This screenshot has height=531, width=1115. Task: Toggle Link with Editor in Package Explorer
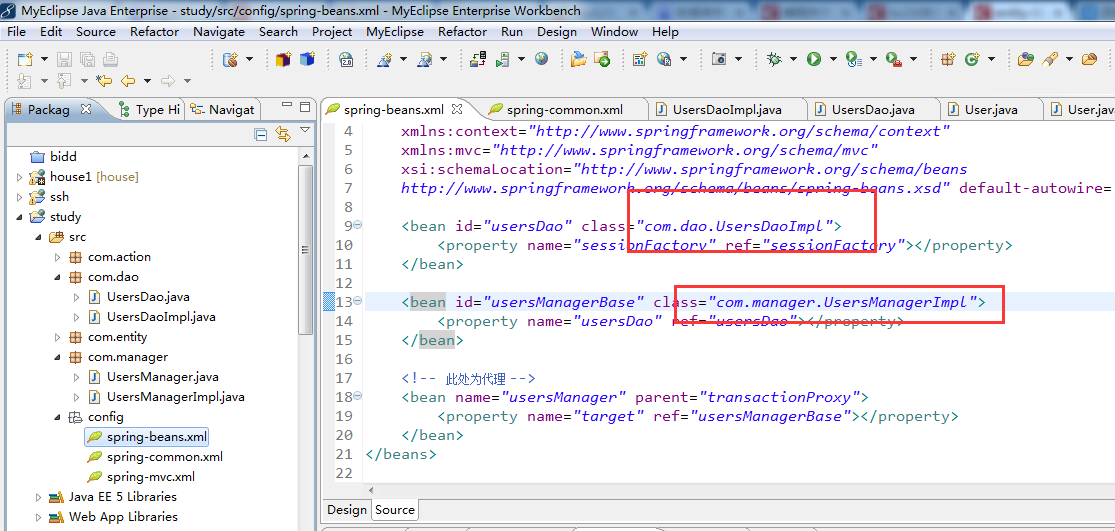pyautogui.click(x=283, y=134)
